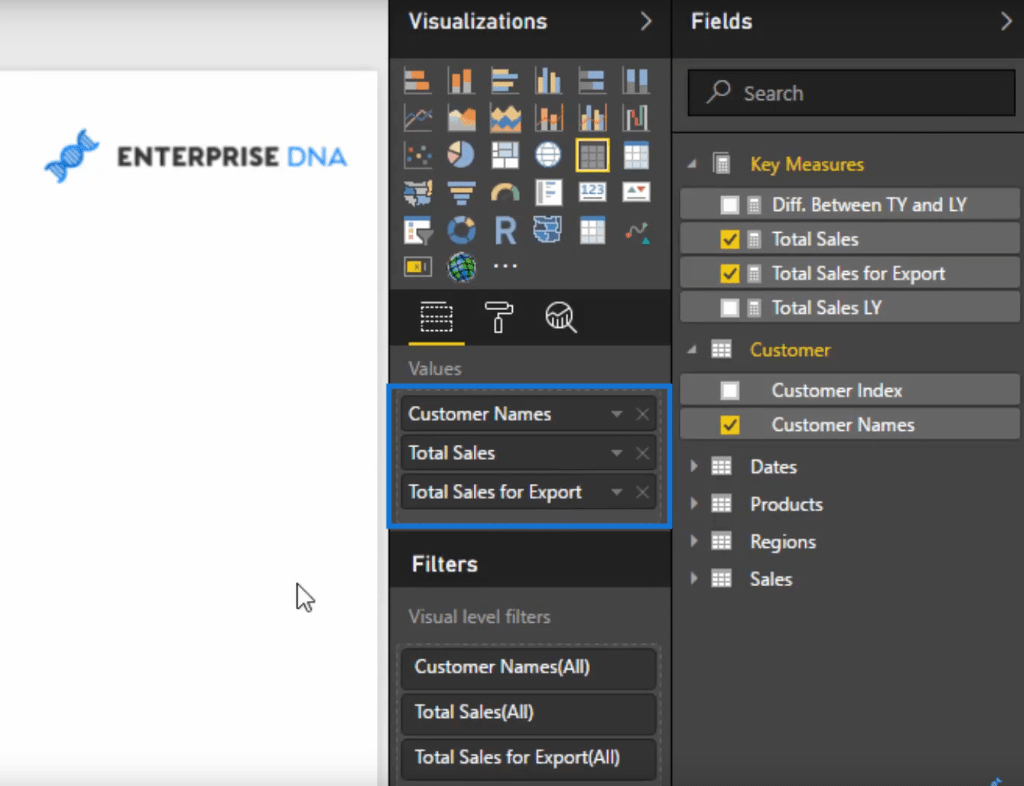Select the Clustered column chart visual
This screenshot has width=1024, height=786.
[x=549, y=82]
